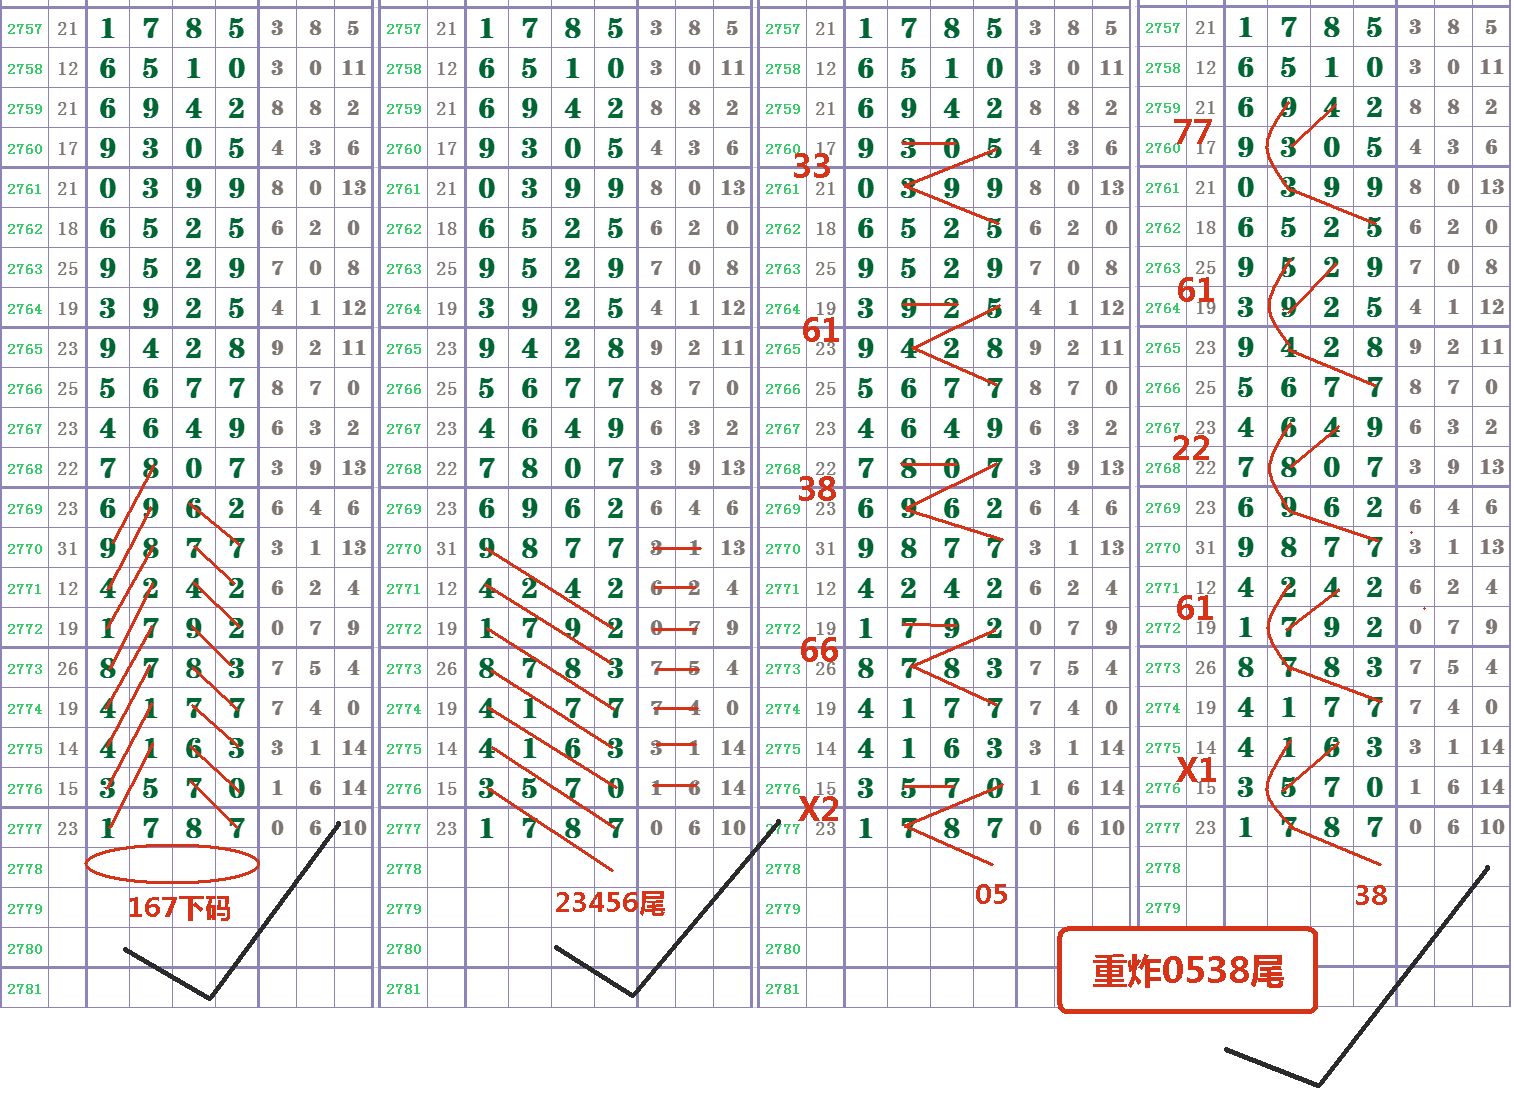Viewport: 1514px width, 1097px height.
Task: Click sum value 26 in row 2773, first chart
Action: pyautogui.click(x=67, y=668)
